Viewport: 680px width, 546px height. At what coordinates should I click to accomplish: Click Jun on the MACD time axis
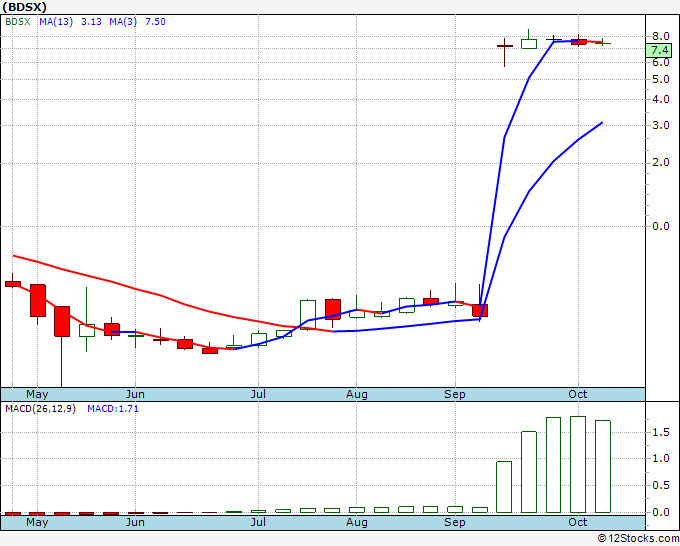click(135, 522)
